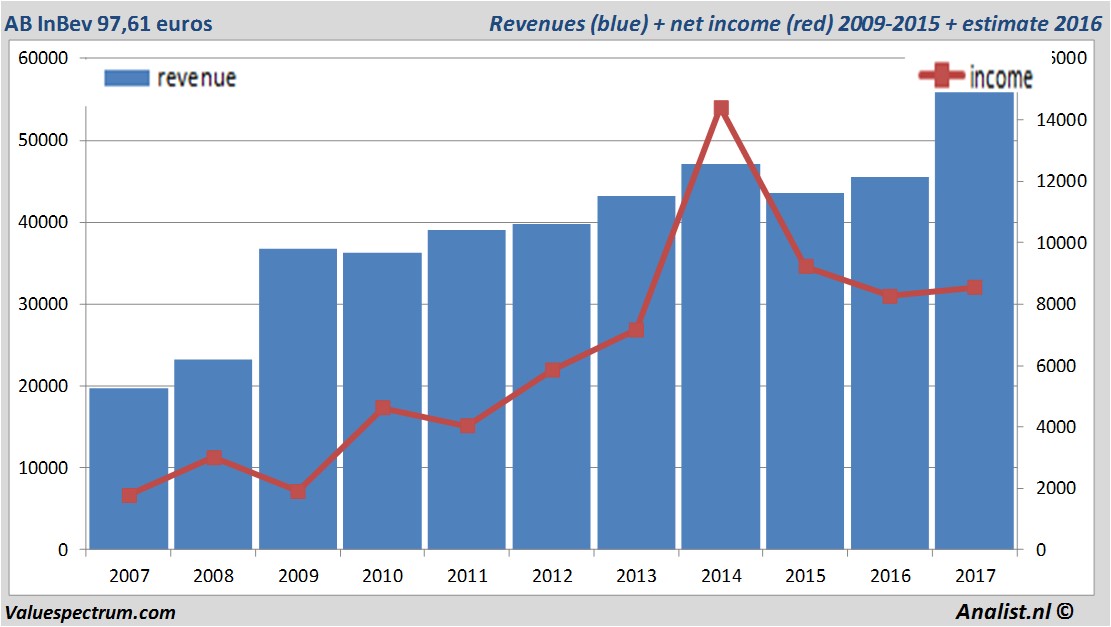1111x627 pixels.
Task: Click the 'revenue' legend label
Action: pyautogui.click(x=196, y=78)
